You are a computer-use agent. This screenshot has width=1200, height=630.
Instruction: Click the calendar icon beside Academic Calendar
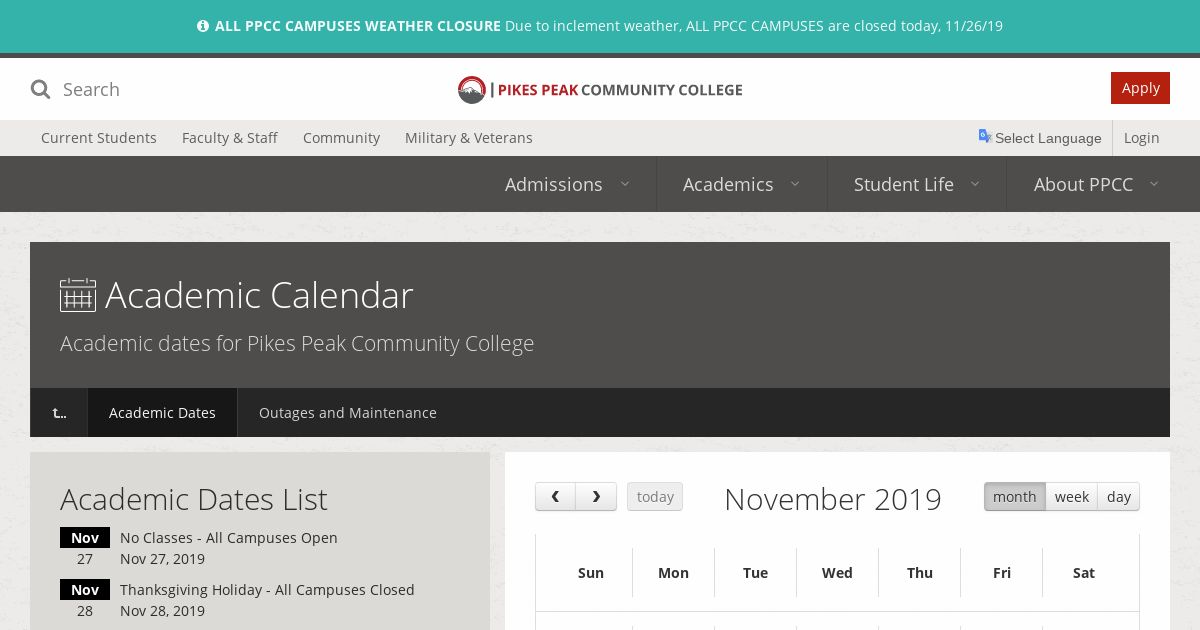78,295
